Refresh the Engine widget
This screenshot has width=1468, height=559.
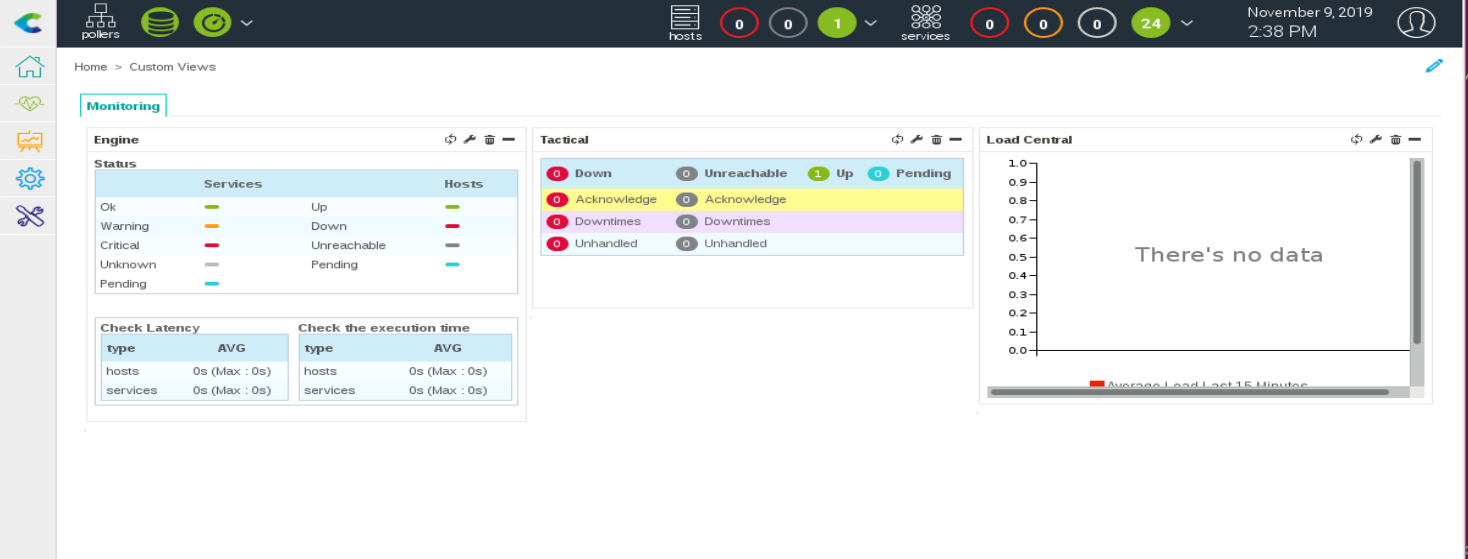pos(450,140)
